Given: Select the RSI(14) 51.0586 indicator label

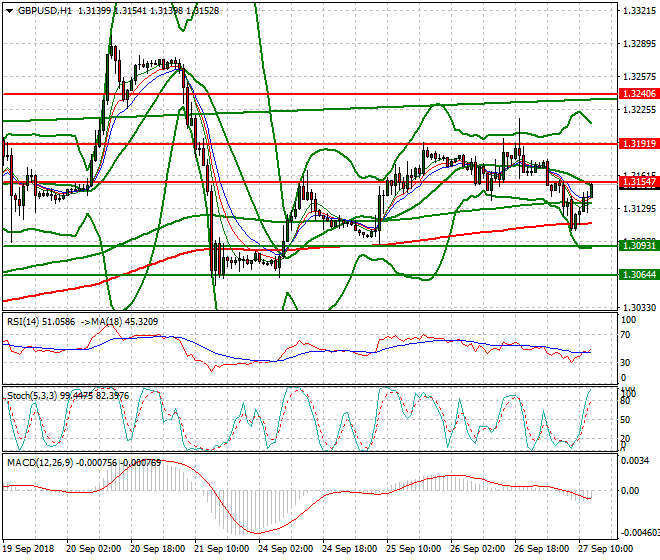Looking at the screenshot, I should coord(41,322).
